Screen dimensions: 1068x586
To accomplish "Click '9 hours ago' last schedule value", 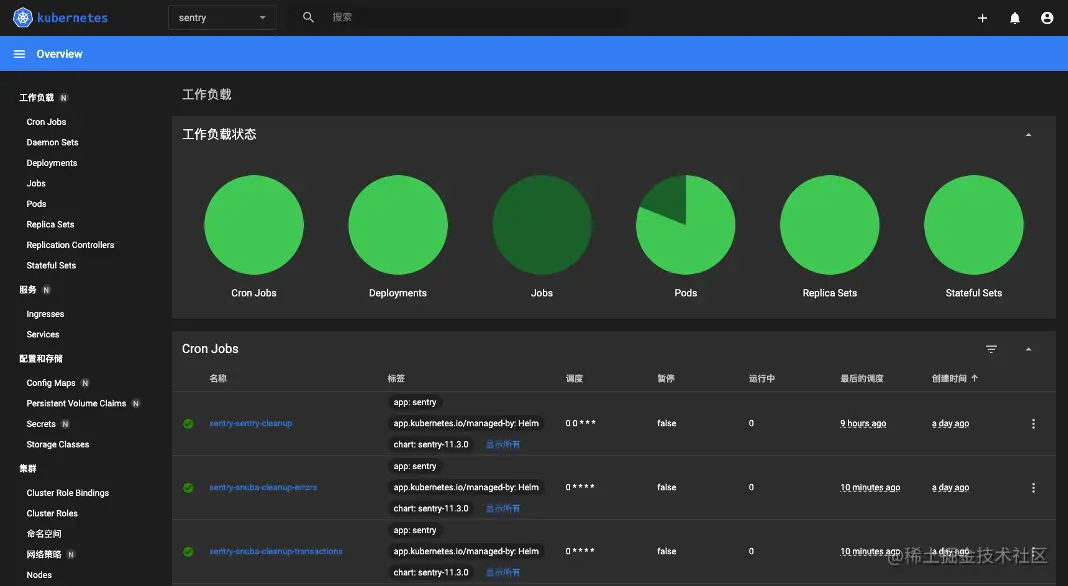I will coord(863,423).
